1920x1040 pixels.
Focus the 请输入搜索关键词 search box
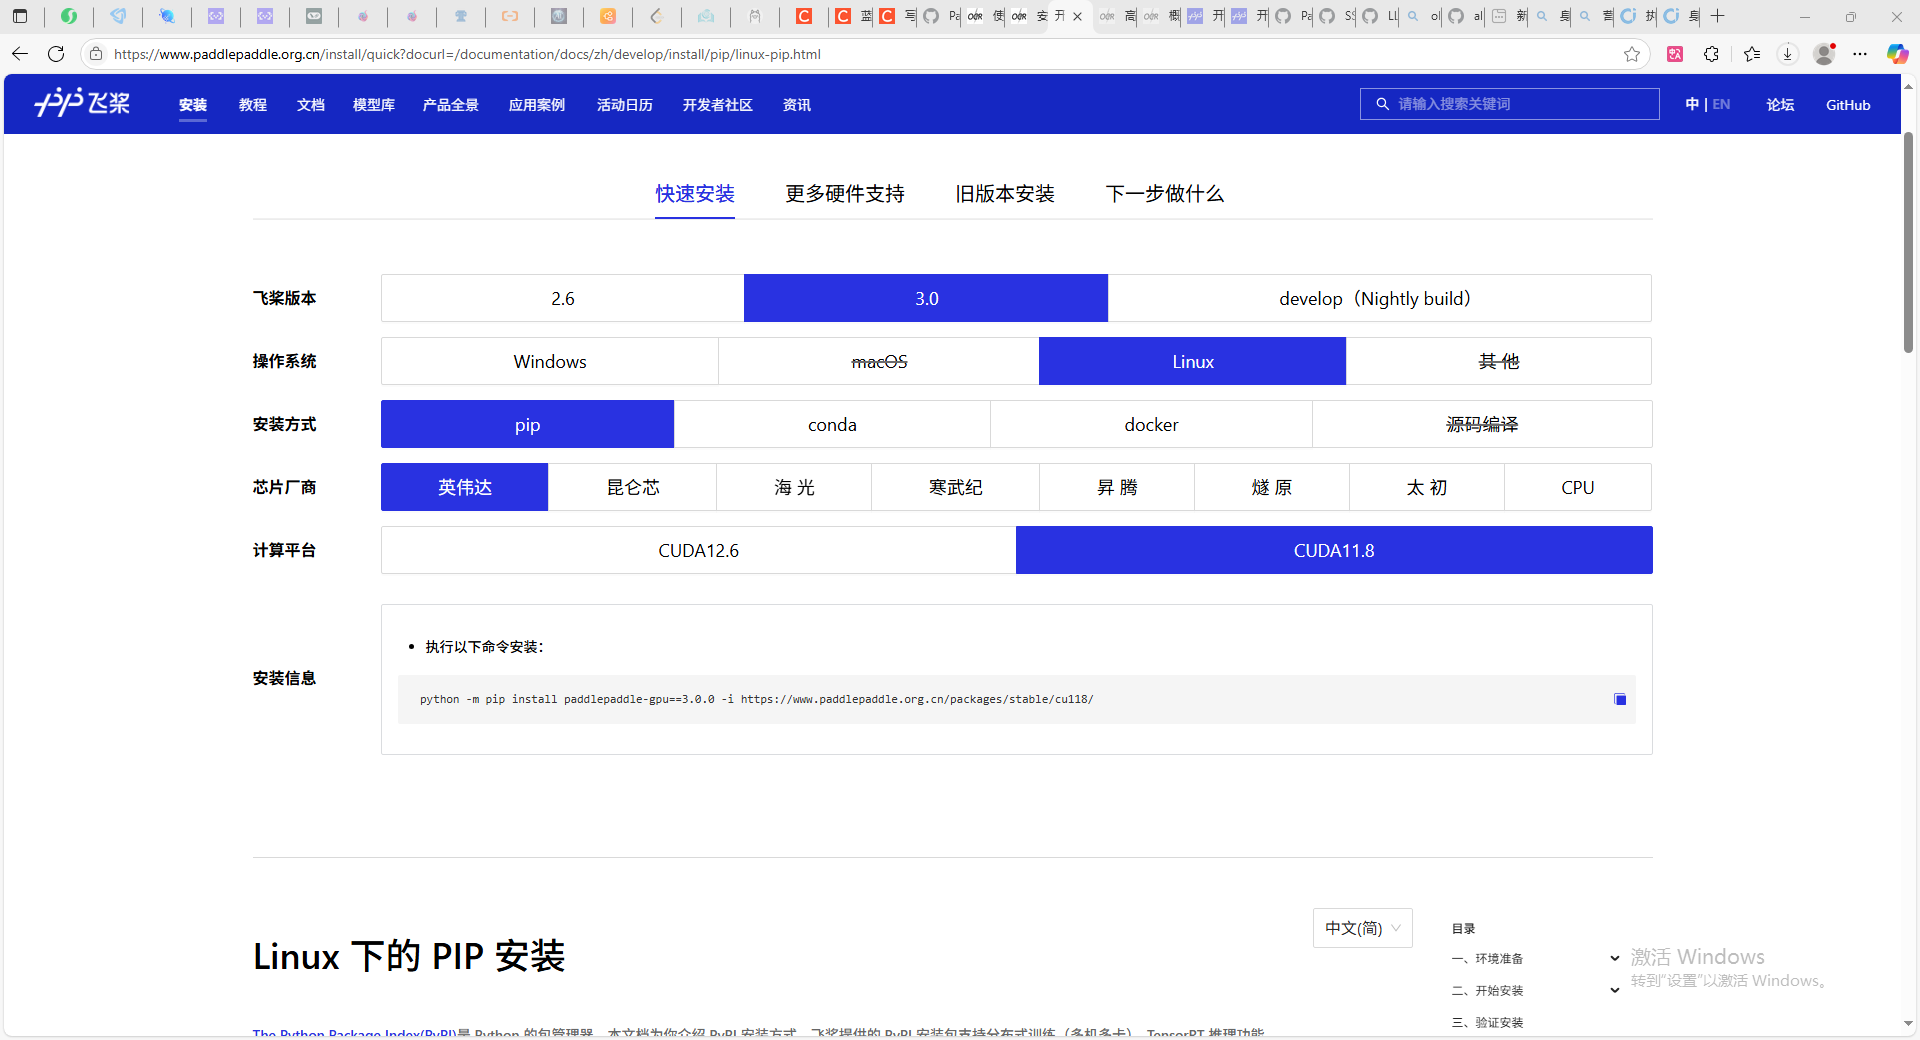pyautogui.click(x=1510, y=104)
